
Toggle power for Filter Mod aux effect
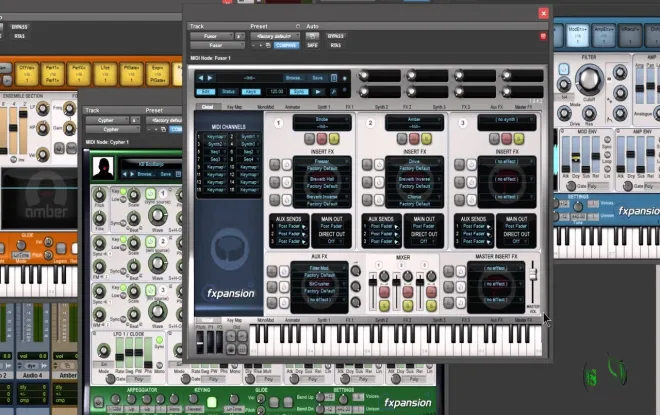coord(284,271)
